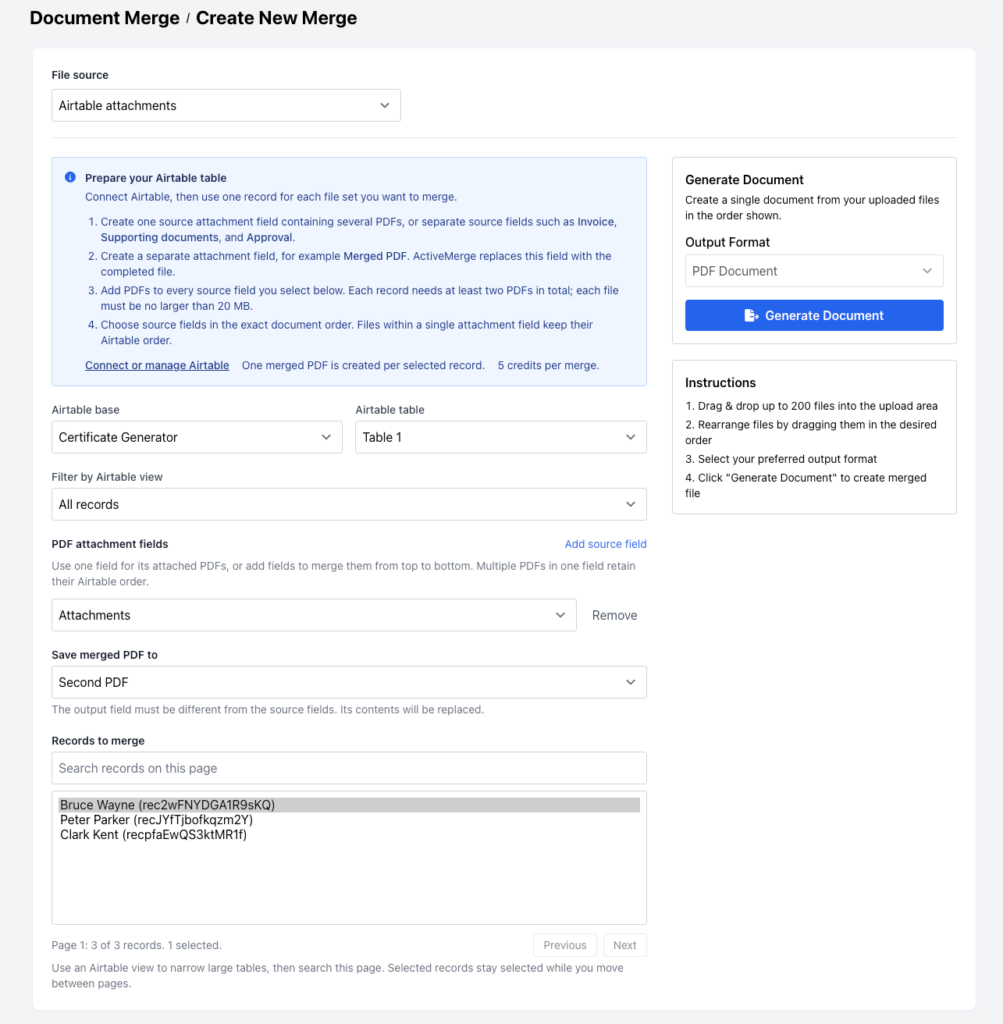Click the Create New Merge heading
The height and width of the screenshot is (1024, 1003).
click(276, 18)
